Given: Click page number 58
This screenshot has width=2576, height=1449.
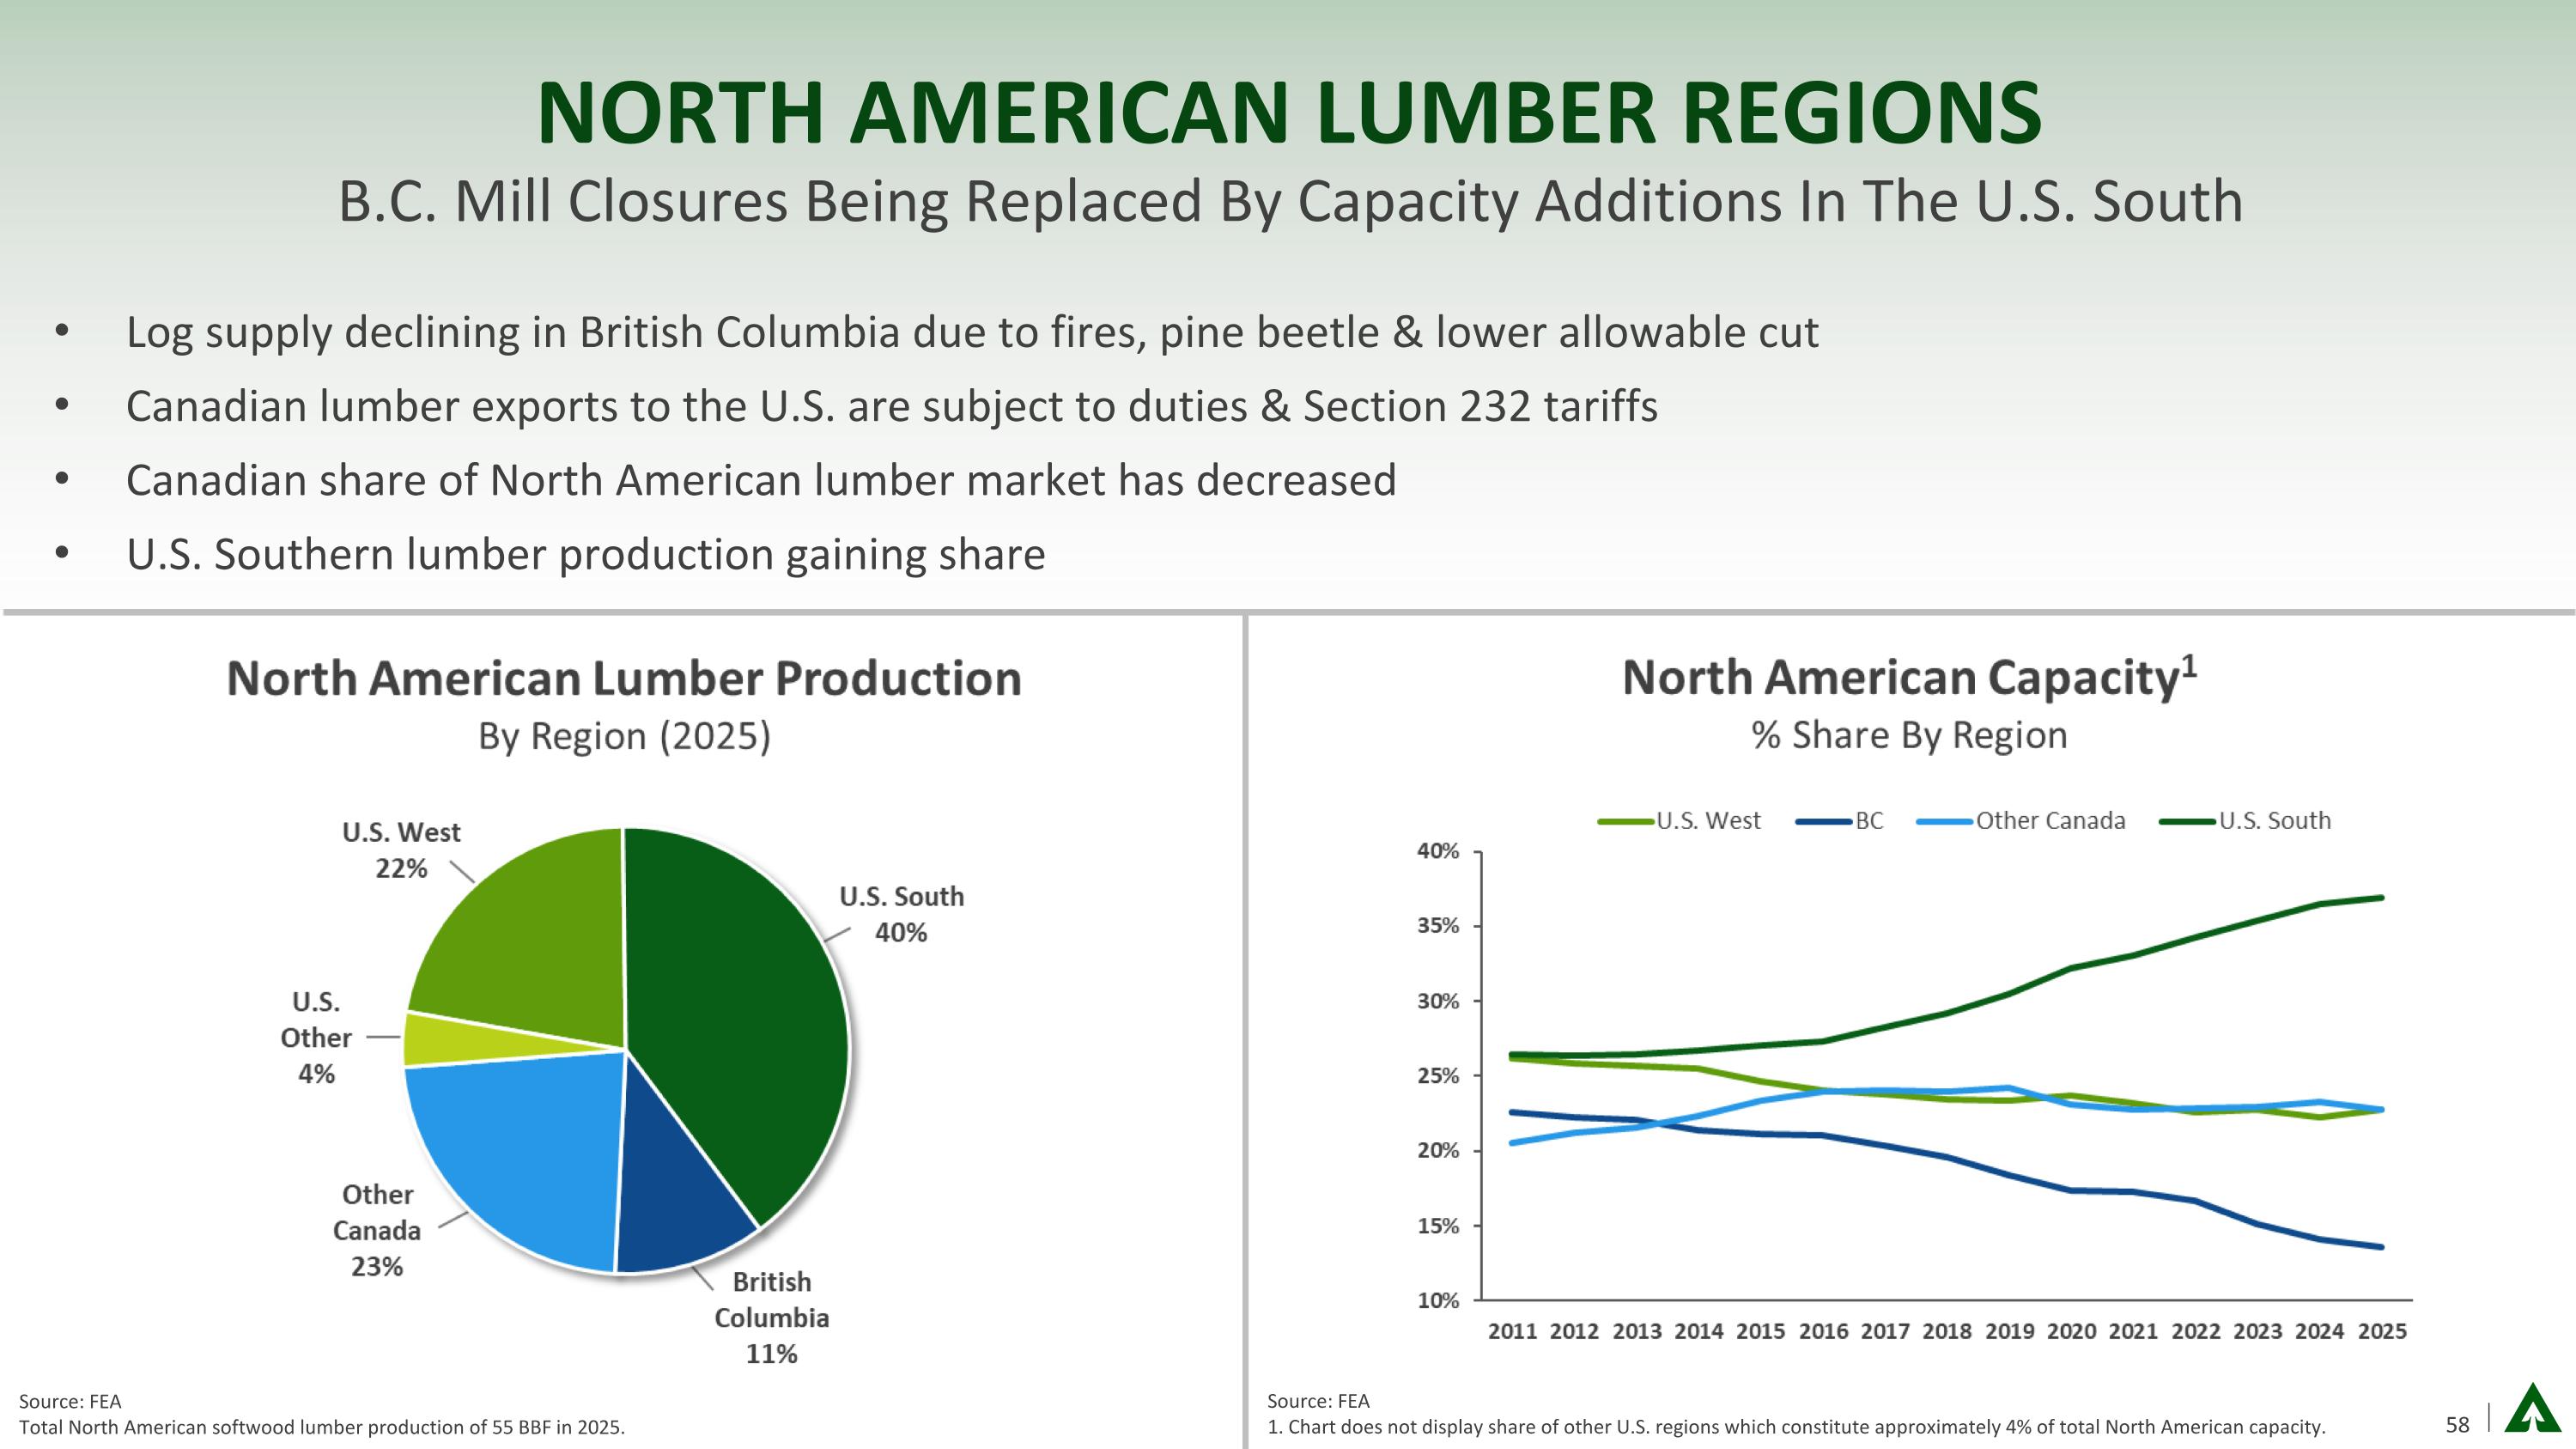Looking at the screenshot, I should click(2457, 1424).
